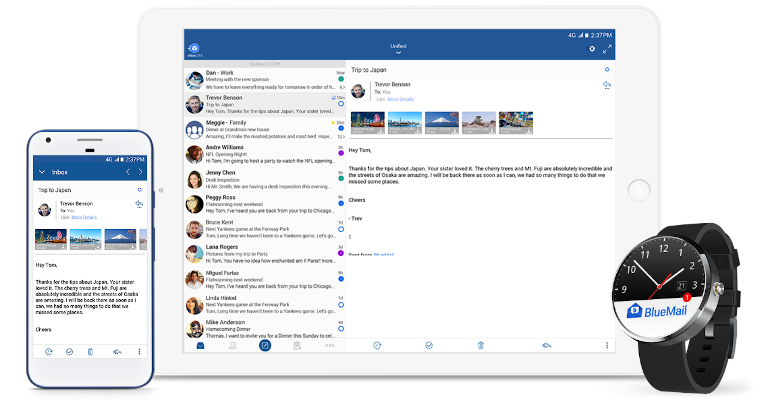Click the reply-all icon next to Trevor Benson on tablet

coord(606,85)
